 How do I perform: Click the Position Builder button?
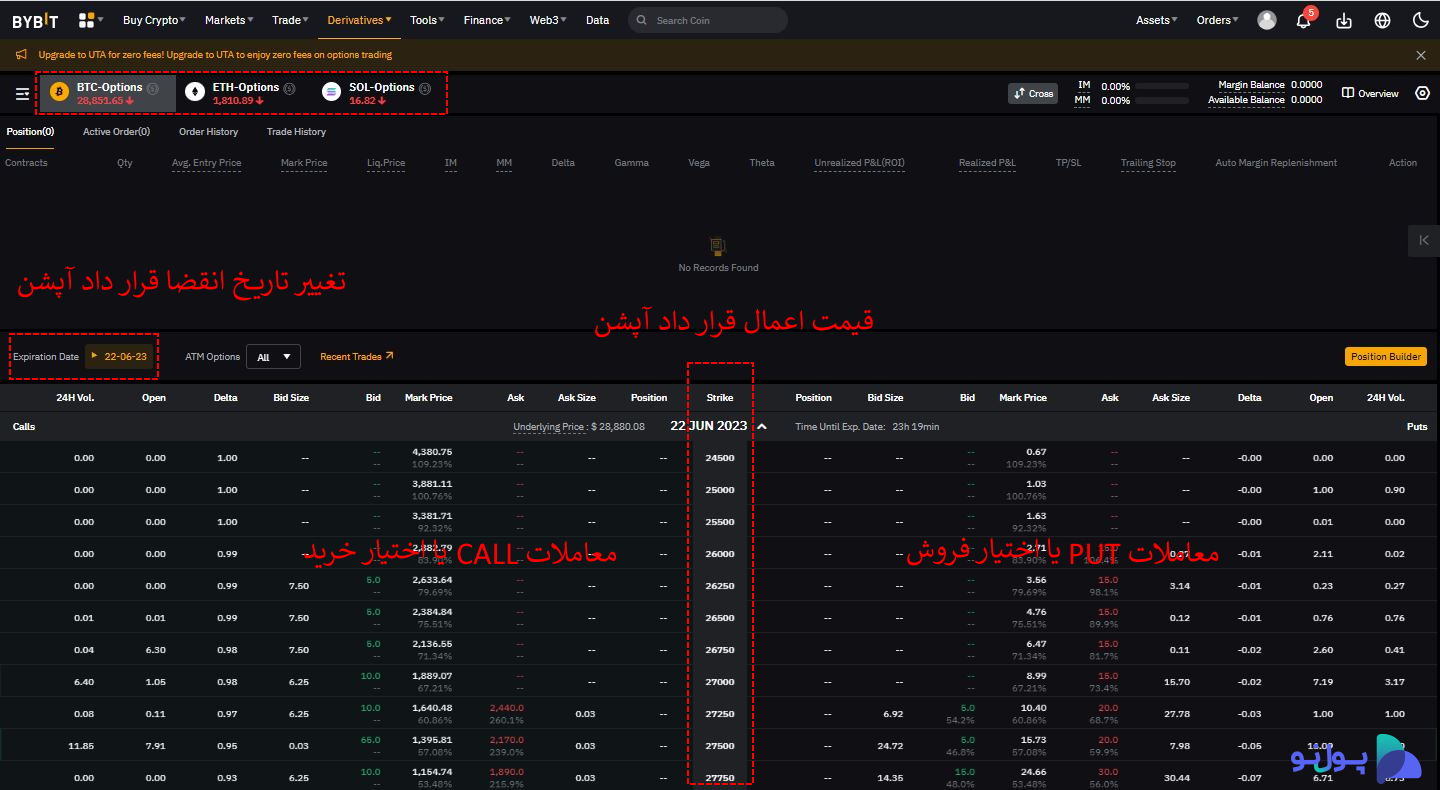coord(1385,356)
